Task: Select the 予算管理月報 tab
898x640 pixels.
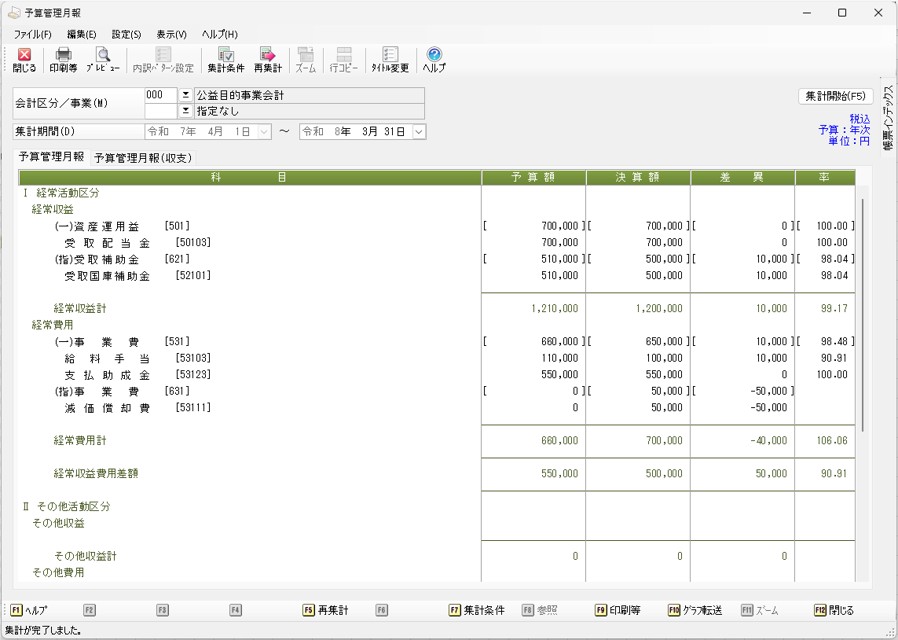Action: (x=51, y=157)
